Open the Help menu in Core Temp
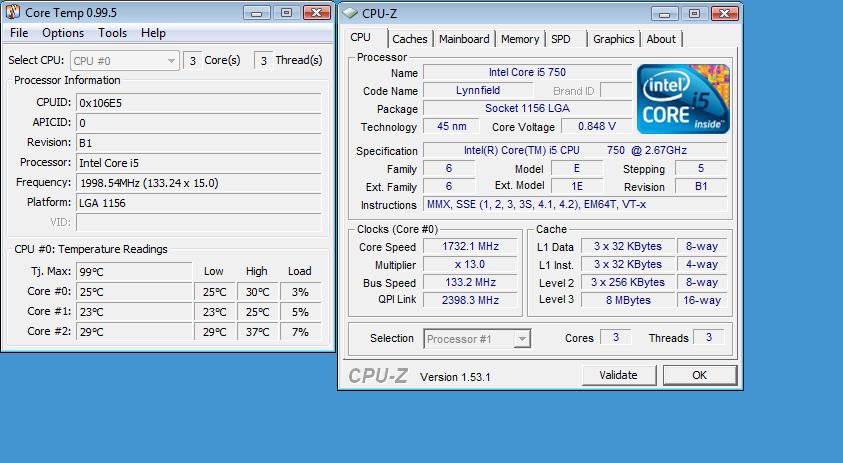Screen dimensions: 843x463 [x=153, y=33]
